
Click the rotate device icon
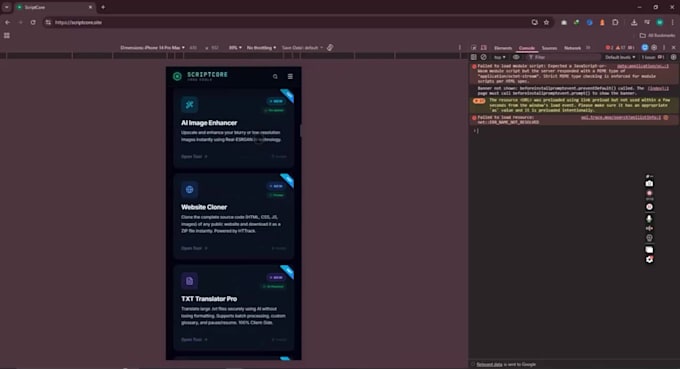[x=330, y=48]
